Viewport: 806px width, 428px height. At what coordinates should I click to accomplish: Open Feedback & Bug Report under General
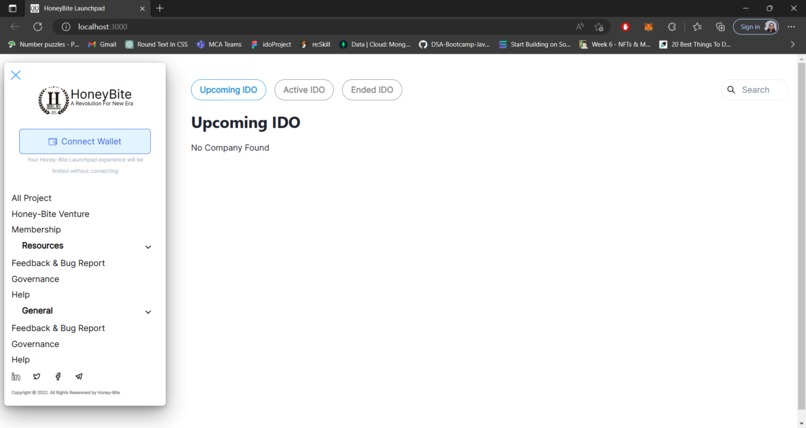tap(58, 328)
